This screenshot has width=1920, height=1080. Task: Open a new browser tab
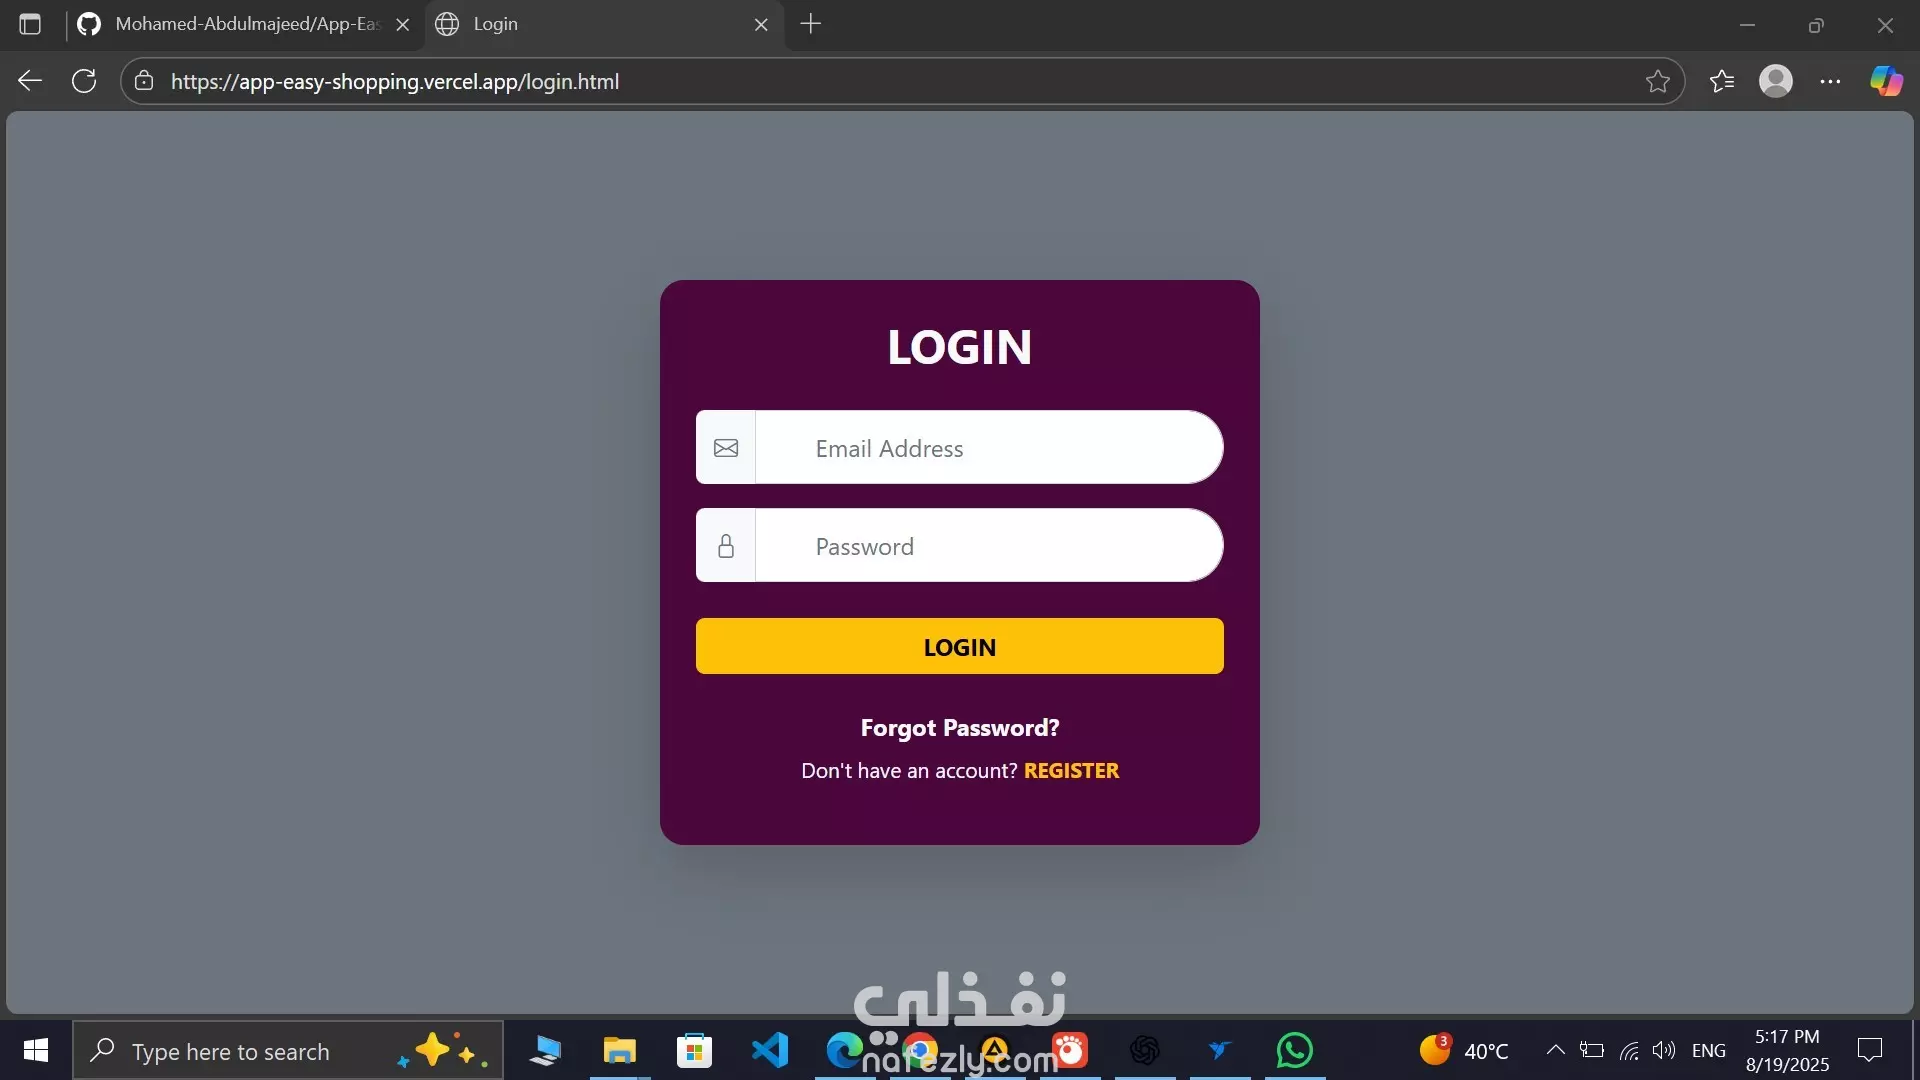pyautogui.click(x=811, y=24)
